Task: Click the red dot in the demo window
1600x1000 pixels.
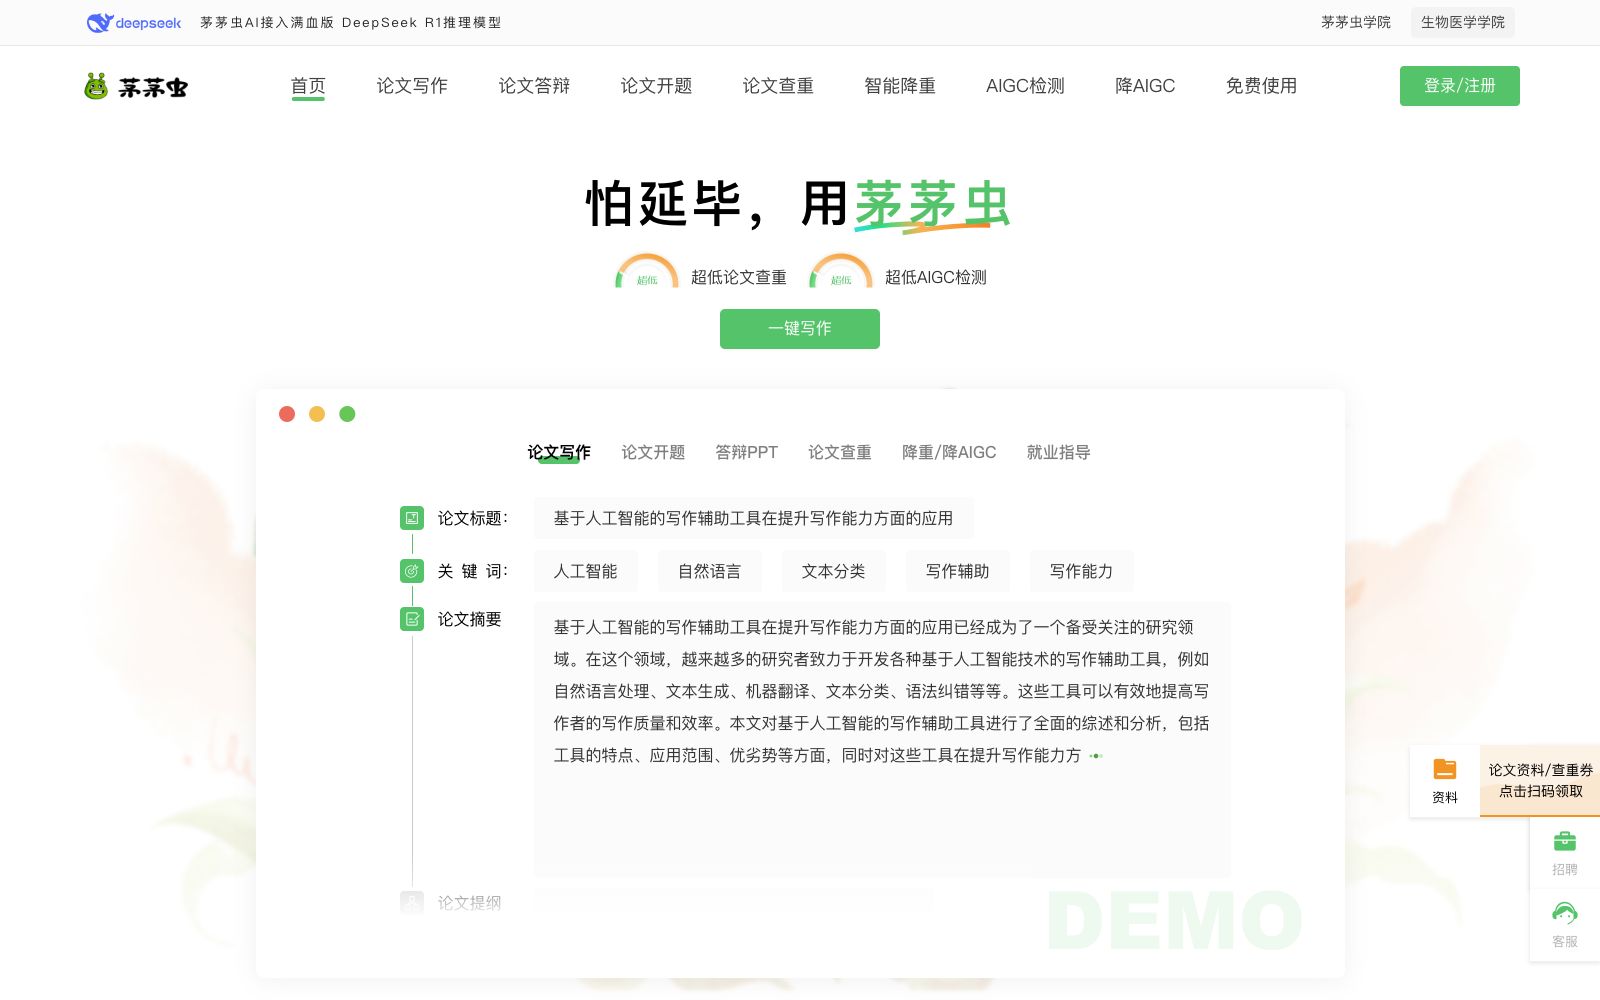Action: [287, 414]
